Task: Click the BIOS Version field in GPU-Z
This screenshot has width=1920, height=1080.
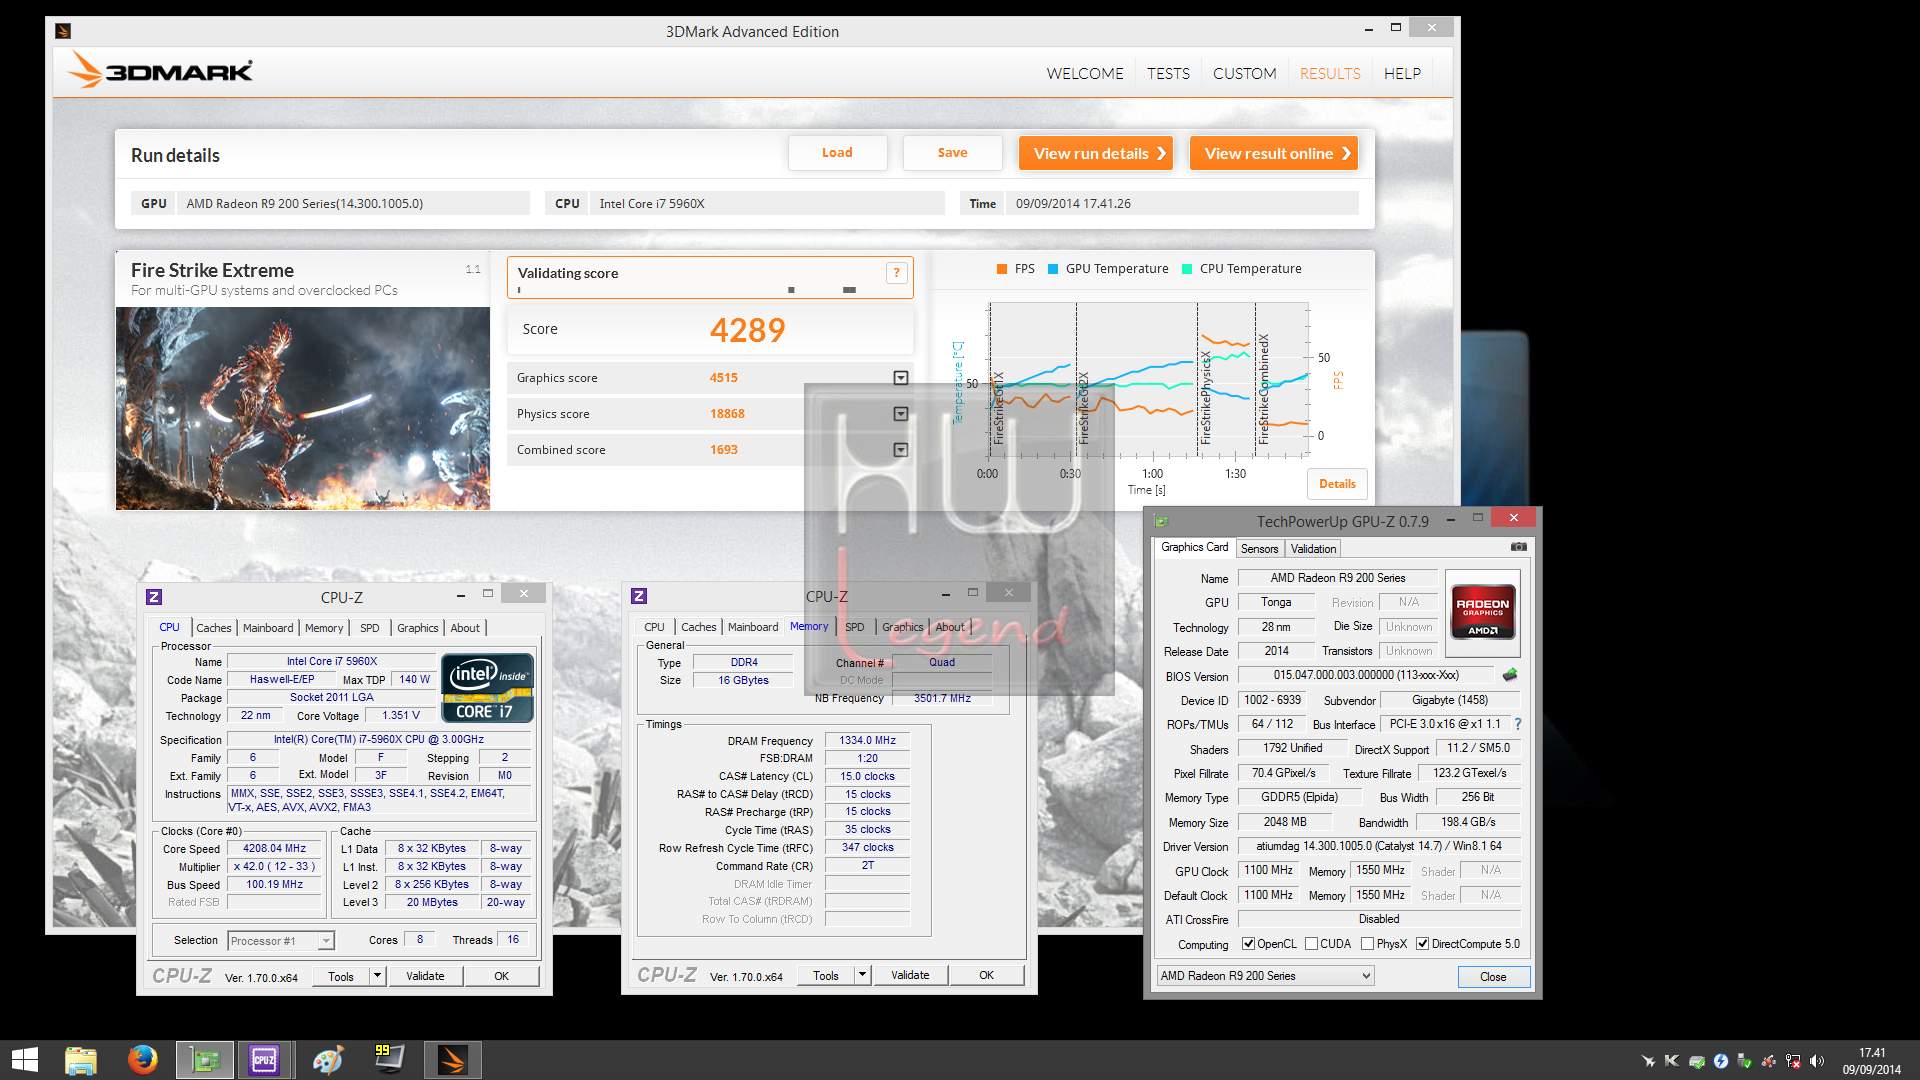Action: pyautogui.click(x=1366, y=676)
